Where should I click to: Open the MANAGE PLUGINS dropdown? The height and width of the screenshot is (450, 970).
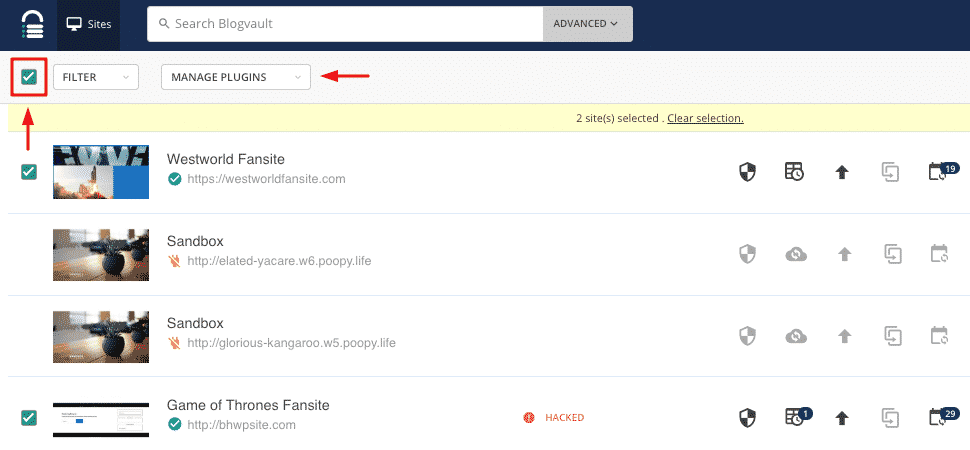pyautogui.click(x=236, y=77)
